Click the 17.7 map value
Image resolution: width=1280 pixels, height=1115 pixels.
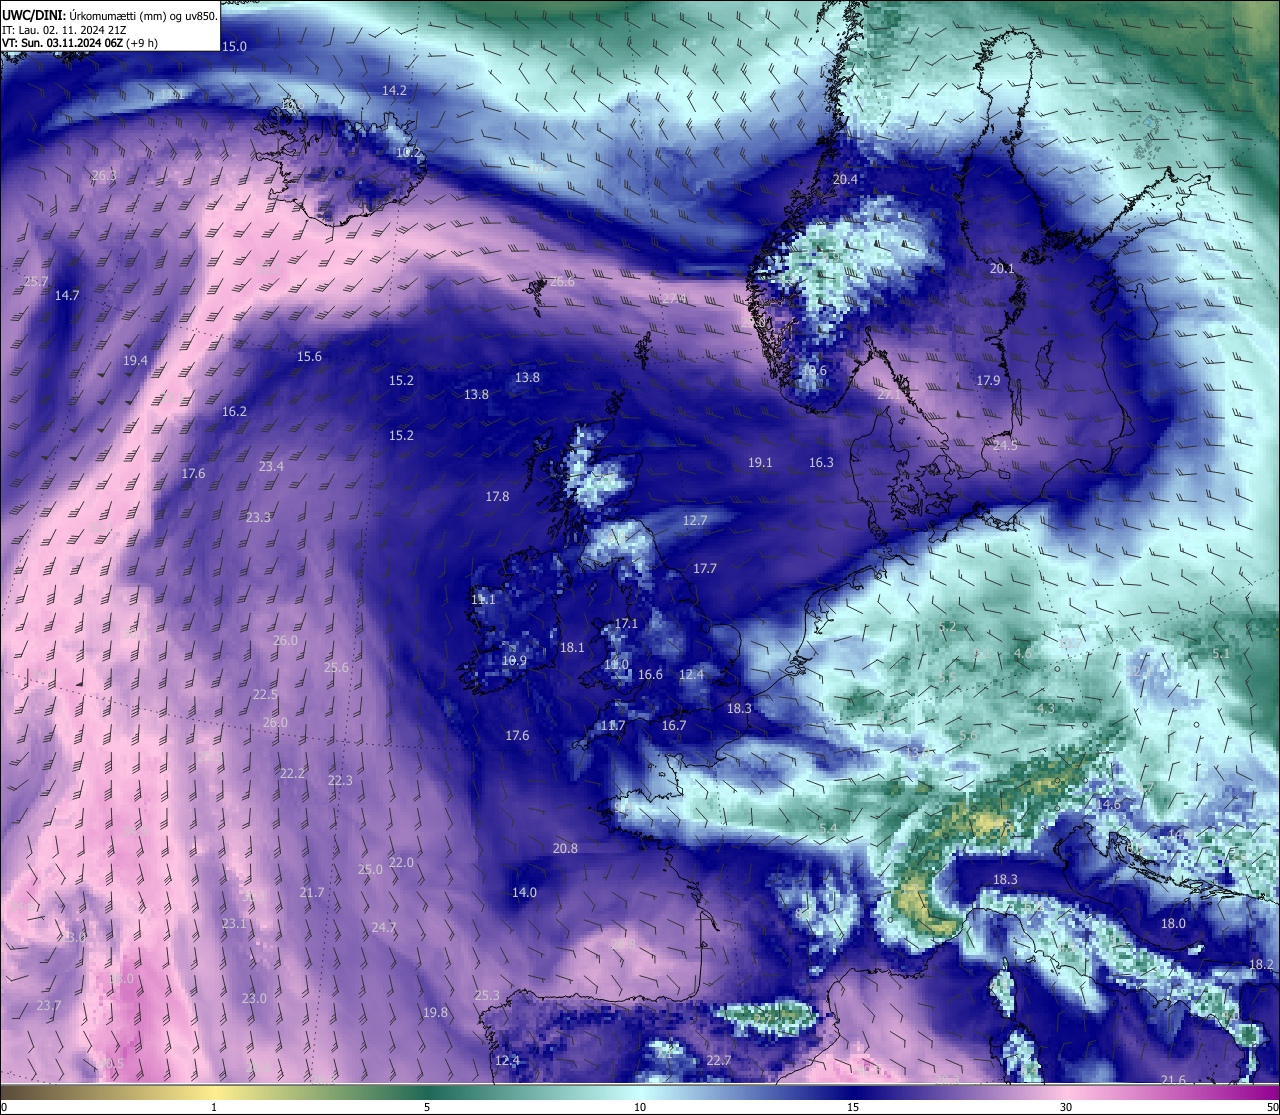pos(705,568)
